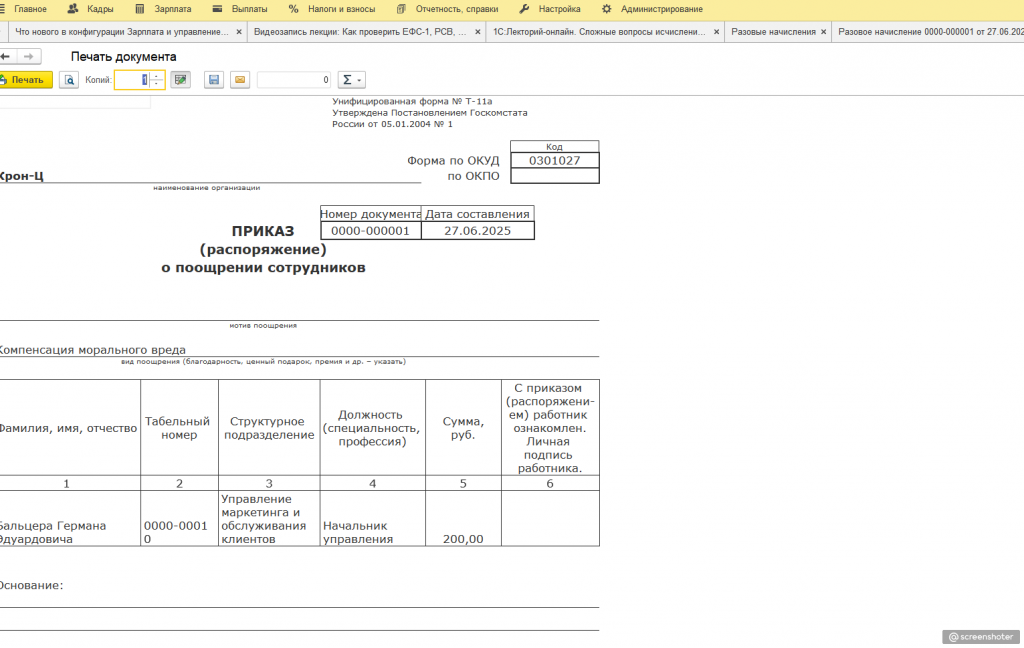Click the Отчетность documents icon
Viewport: 1024px width, 648px height.
coord(401,9)
